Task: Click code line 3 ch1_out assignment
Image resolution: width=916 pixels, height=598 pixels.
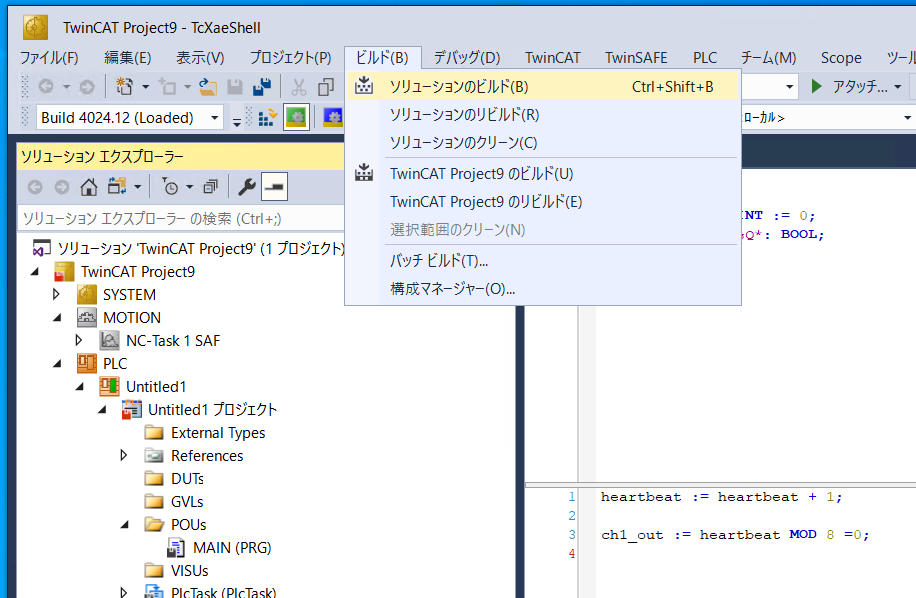Action: coord(735,535)
